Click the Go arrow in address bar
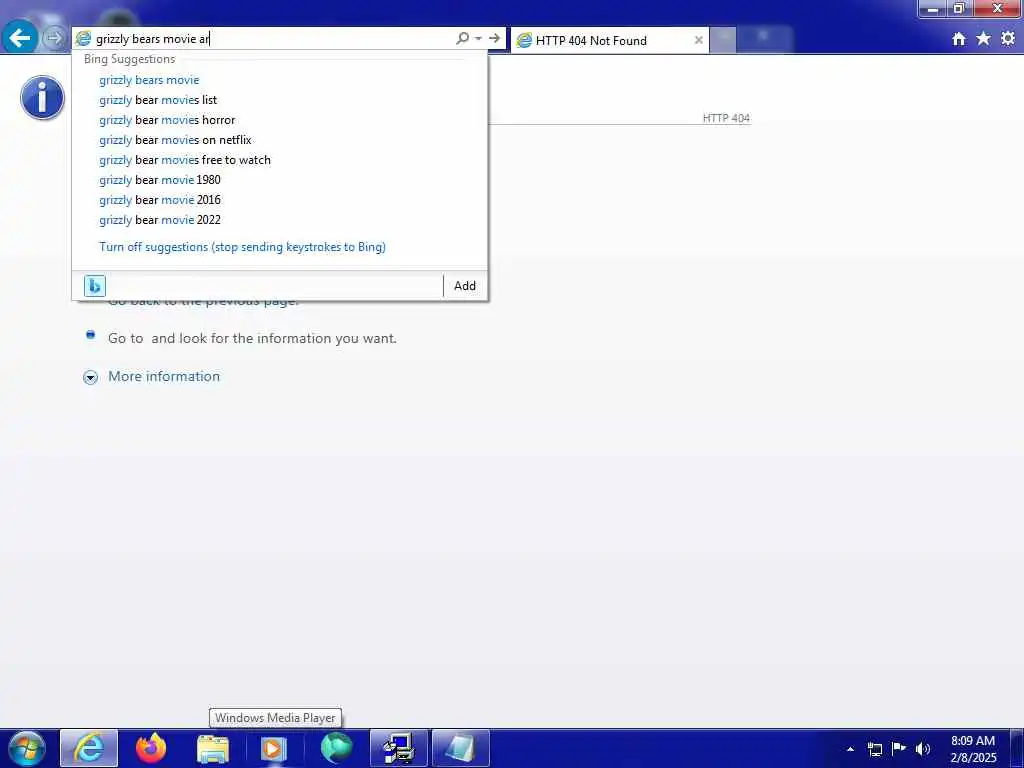This screenshot has width=1024, height=768. pyautogui.click(x=494, y=39)
